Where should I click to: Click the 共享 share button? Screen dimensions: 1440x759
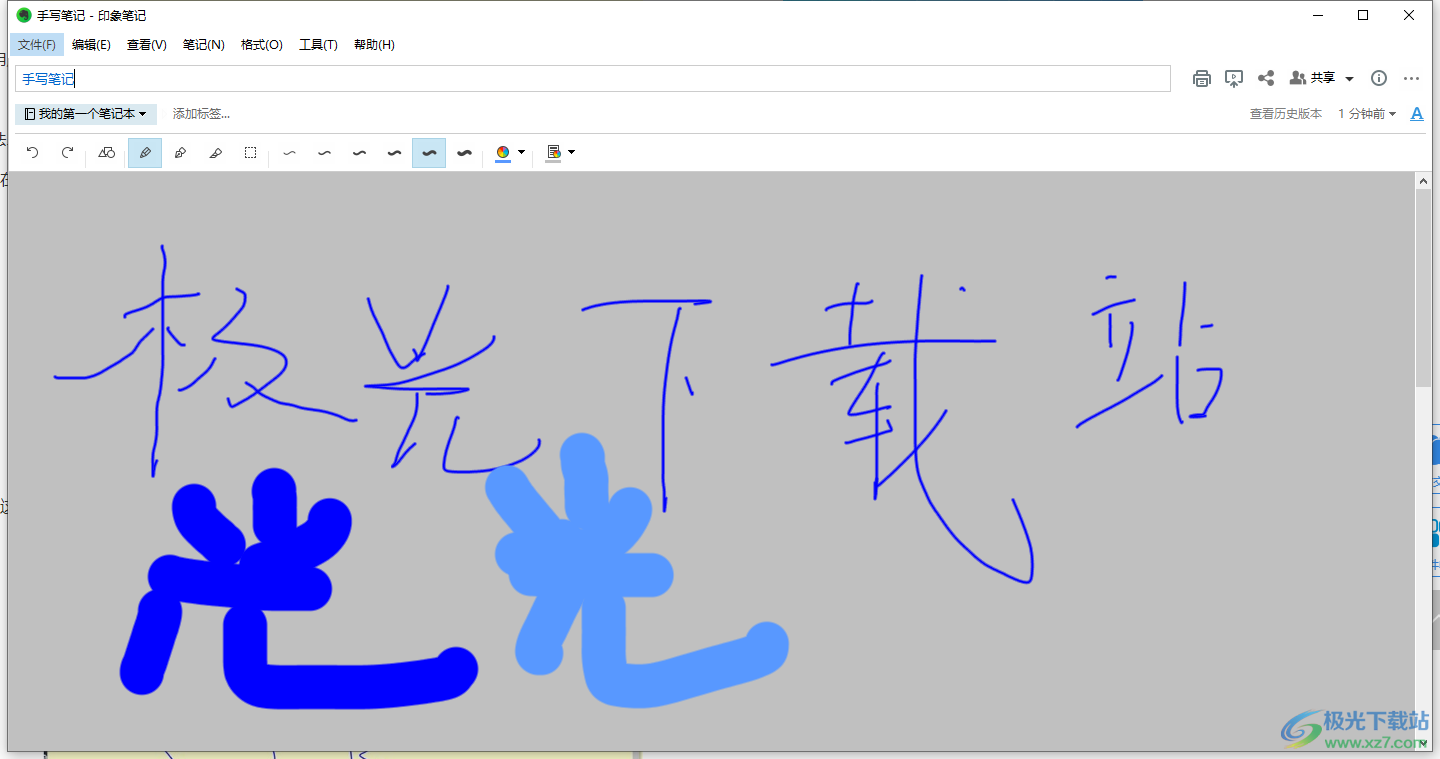[1313, 78]
